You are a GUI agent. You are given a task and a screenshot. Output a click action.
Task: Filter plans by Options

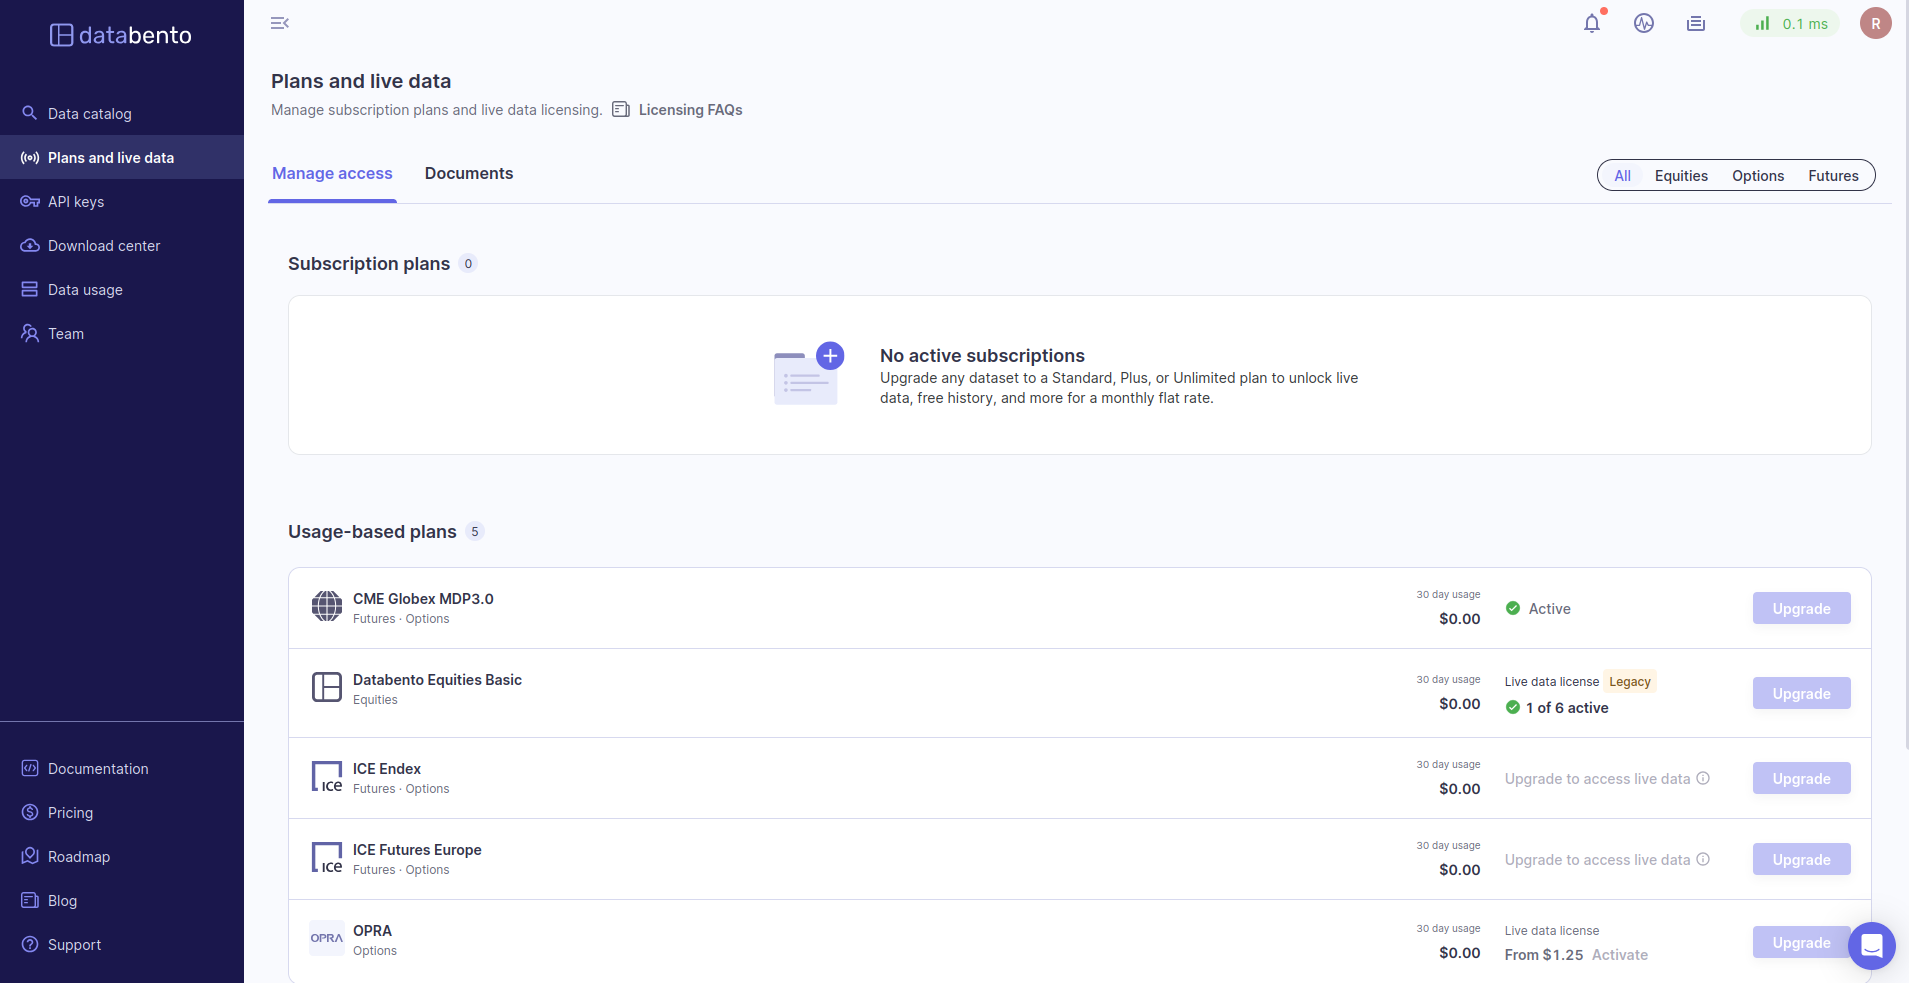click(1757, 176)
